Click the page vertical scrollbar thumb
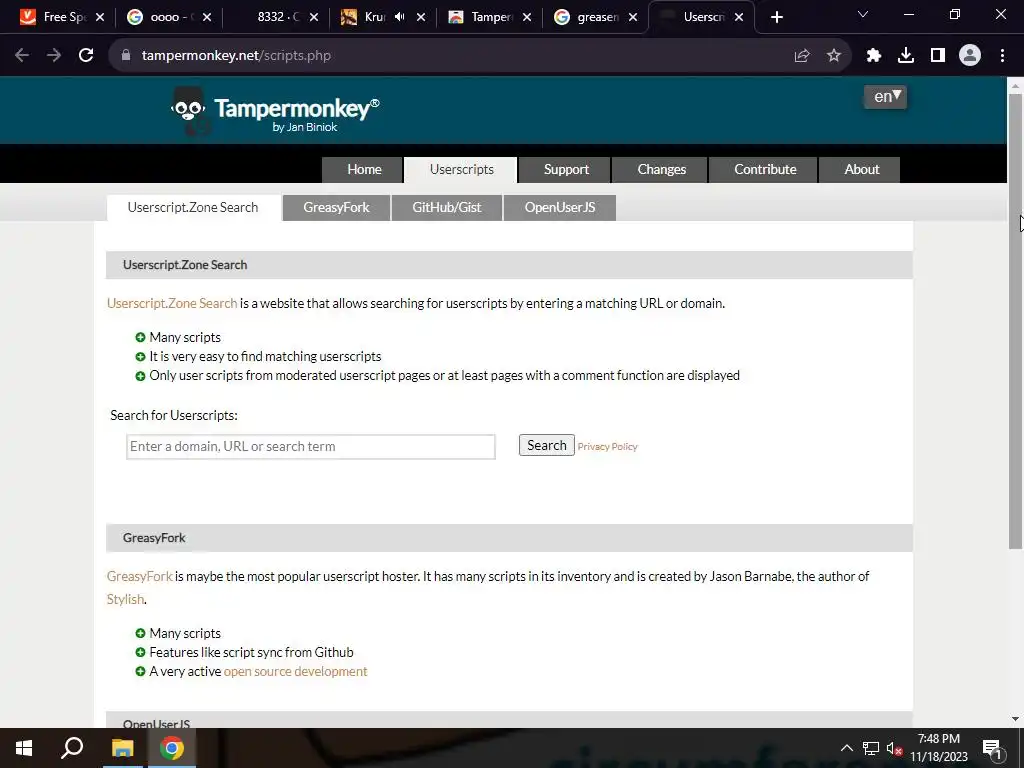The height and width of the screenshot is (768, 1024). click(x=1015, y=320)
